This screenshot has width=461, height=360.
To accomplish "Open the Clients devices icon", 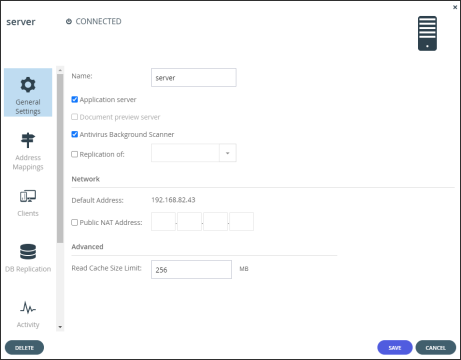I will 28,196.
